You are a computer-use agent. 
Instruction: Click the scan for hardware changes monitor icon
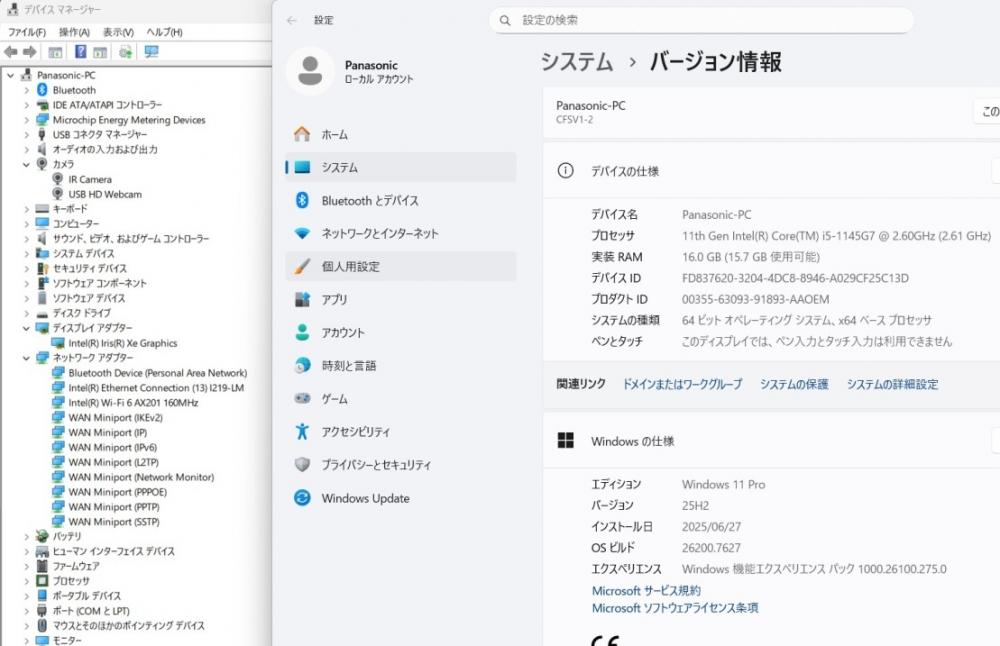[151, 52]
